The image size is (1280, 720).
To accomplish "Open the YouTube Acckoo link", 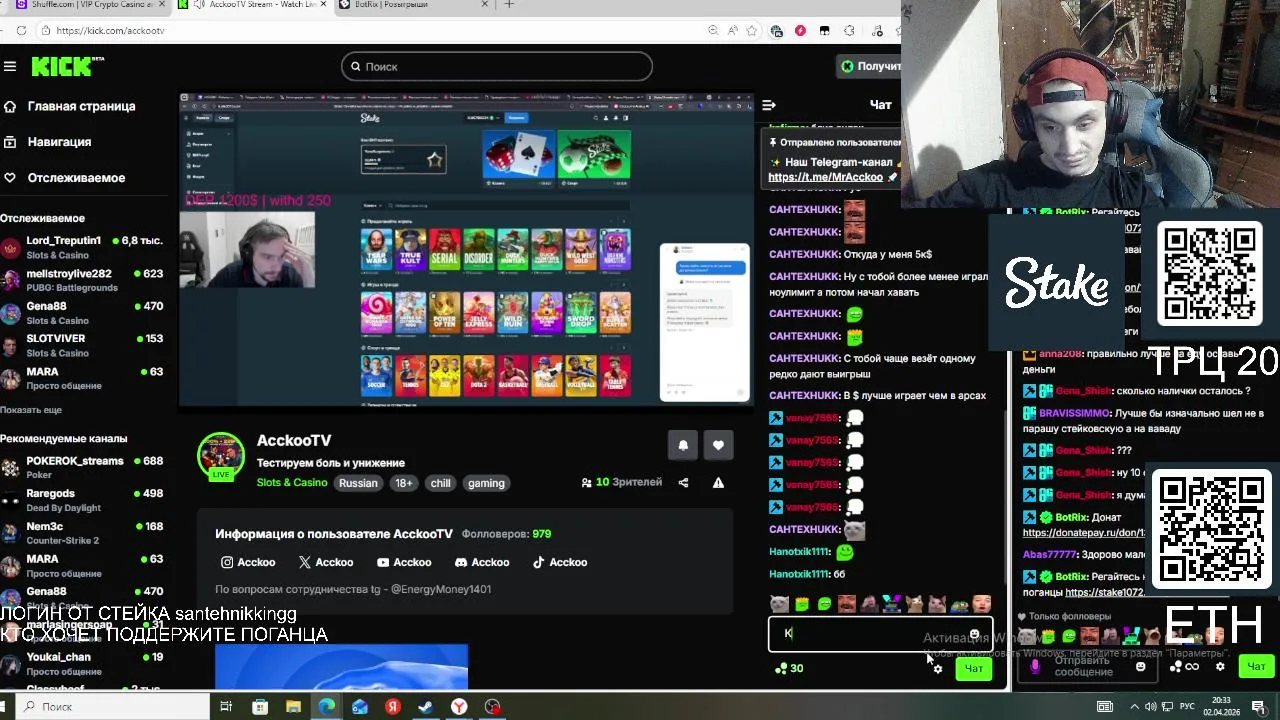I will point(404,562).
